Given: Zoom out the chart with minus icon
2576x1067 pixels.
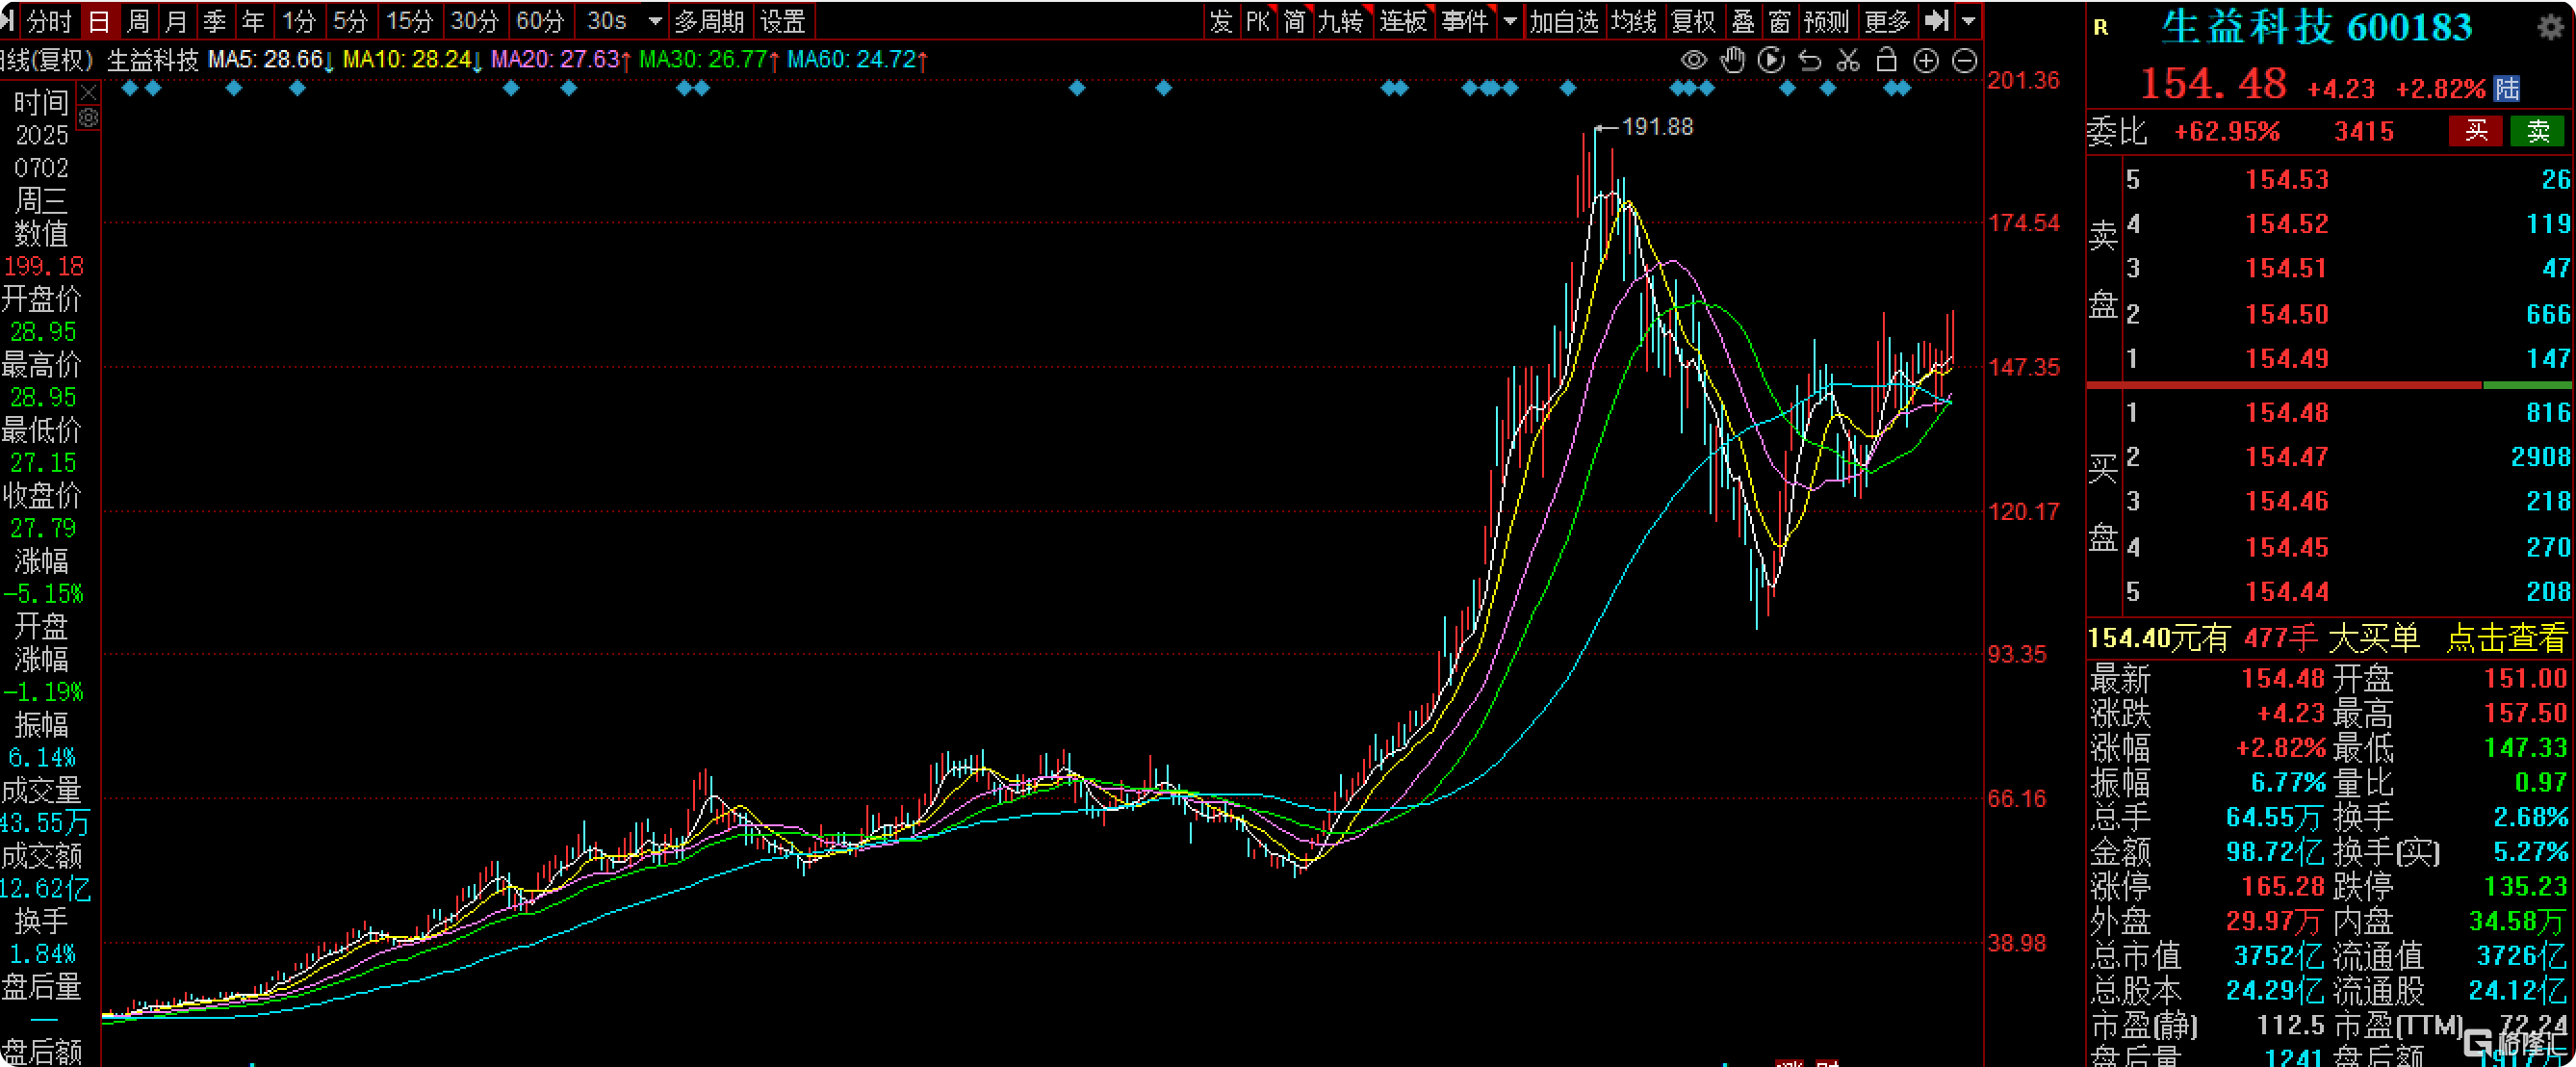Looking at the screenshot, I should tap(1964, 61).
